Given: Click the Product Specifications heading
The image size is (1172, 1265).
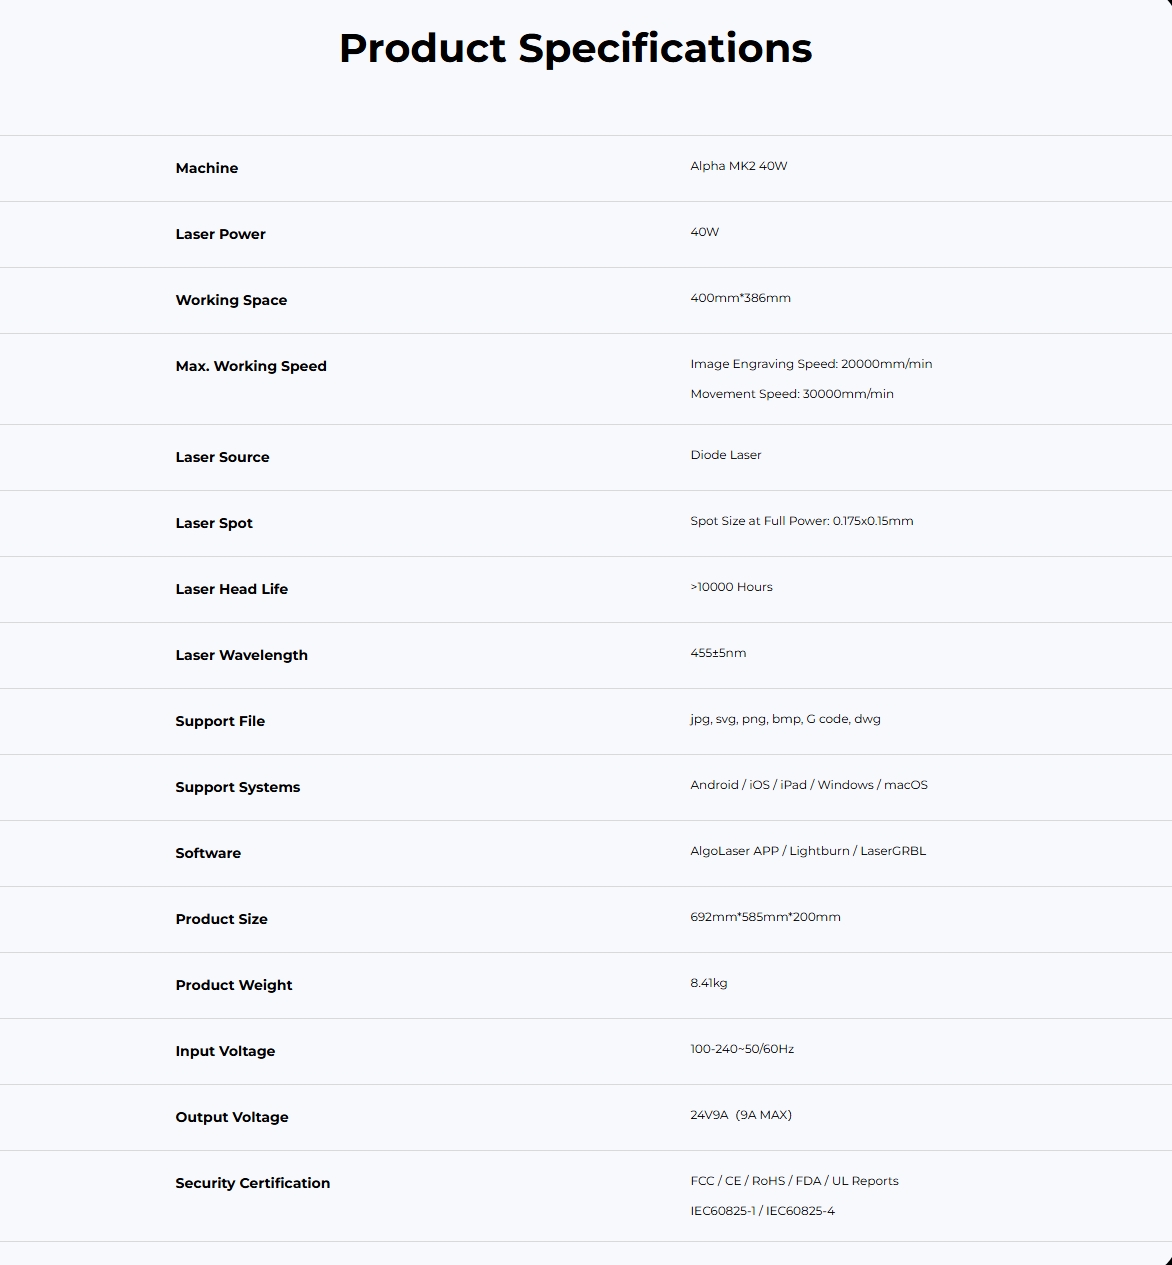Looking at the screenshot, I should point(575,48).
